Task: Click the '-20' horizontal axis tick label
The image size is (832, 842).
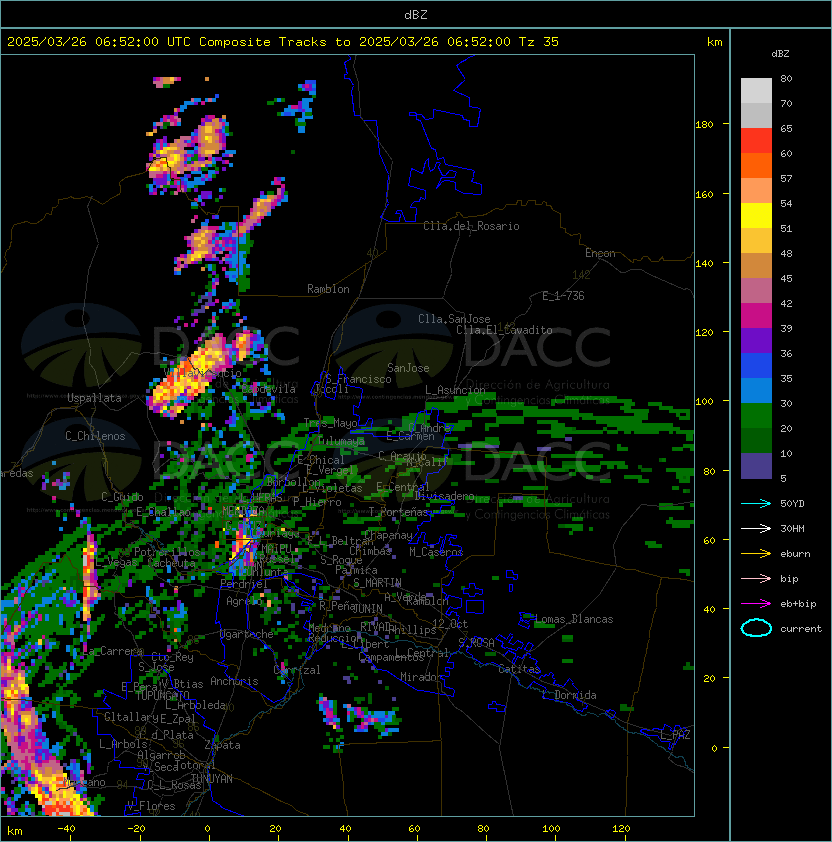Action: tap(136, 829)
